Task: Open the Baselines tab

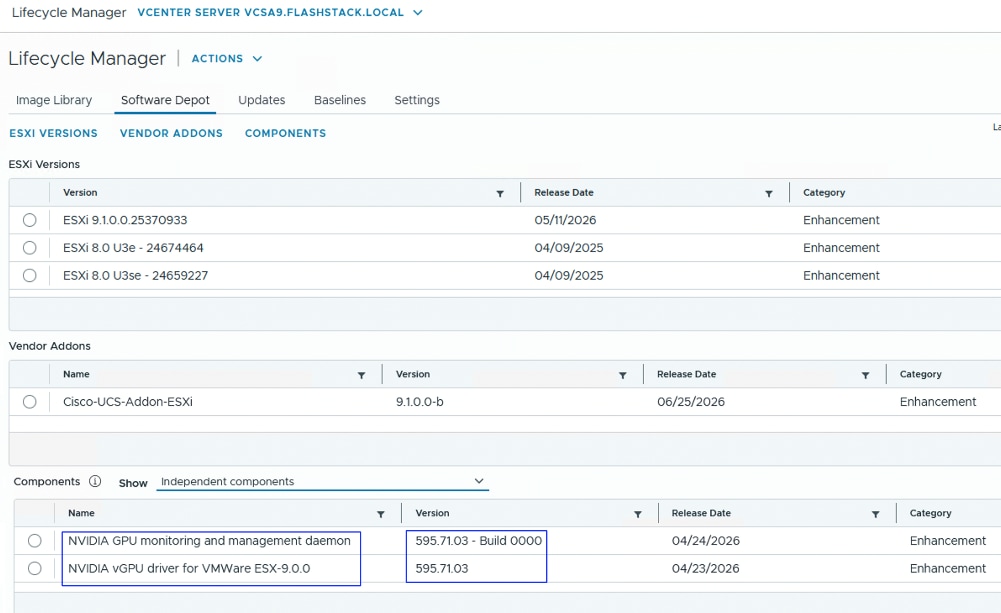Action: click(x=340, y=100)
